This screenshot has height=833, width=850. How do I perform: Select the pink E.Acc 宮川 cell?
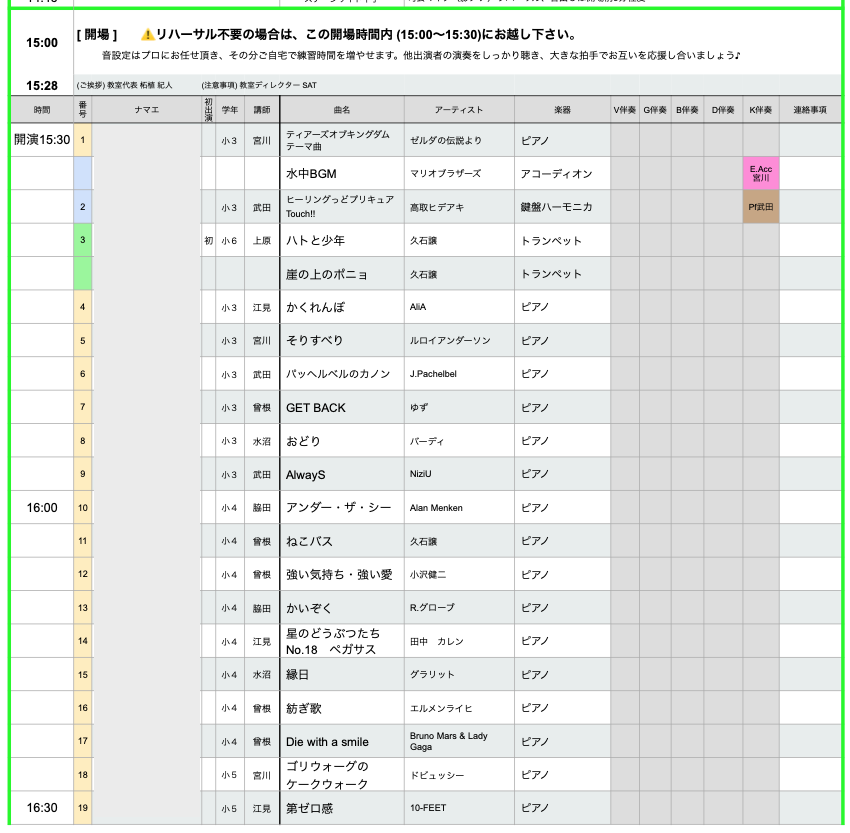760,174
